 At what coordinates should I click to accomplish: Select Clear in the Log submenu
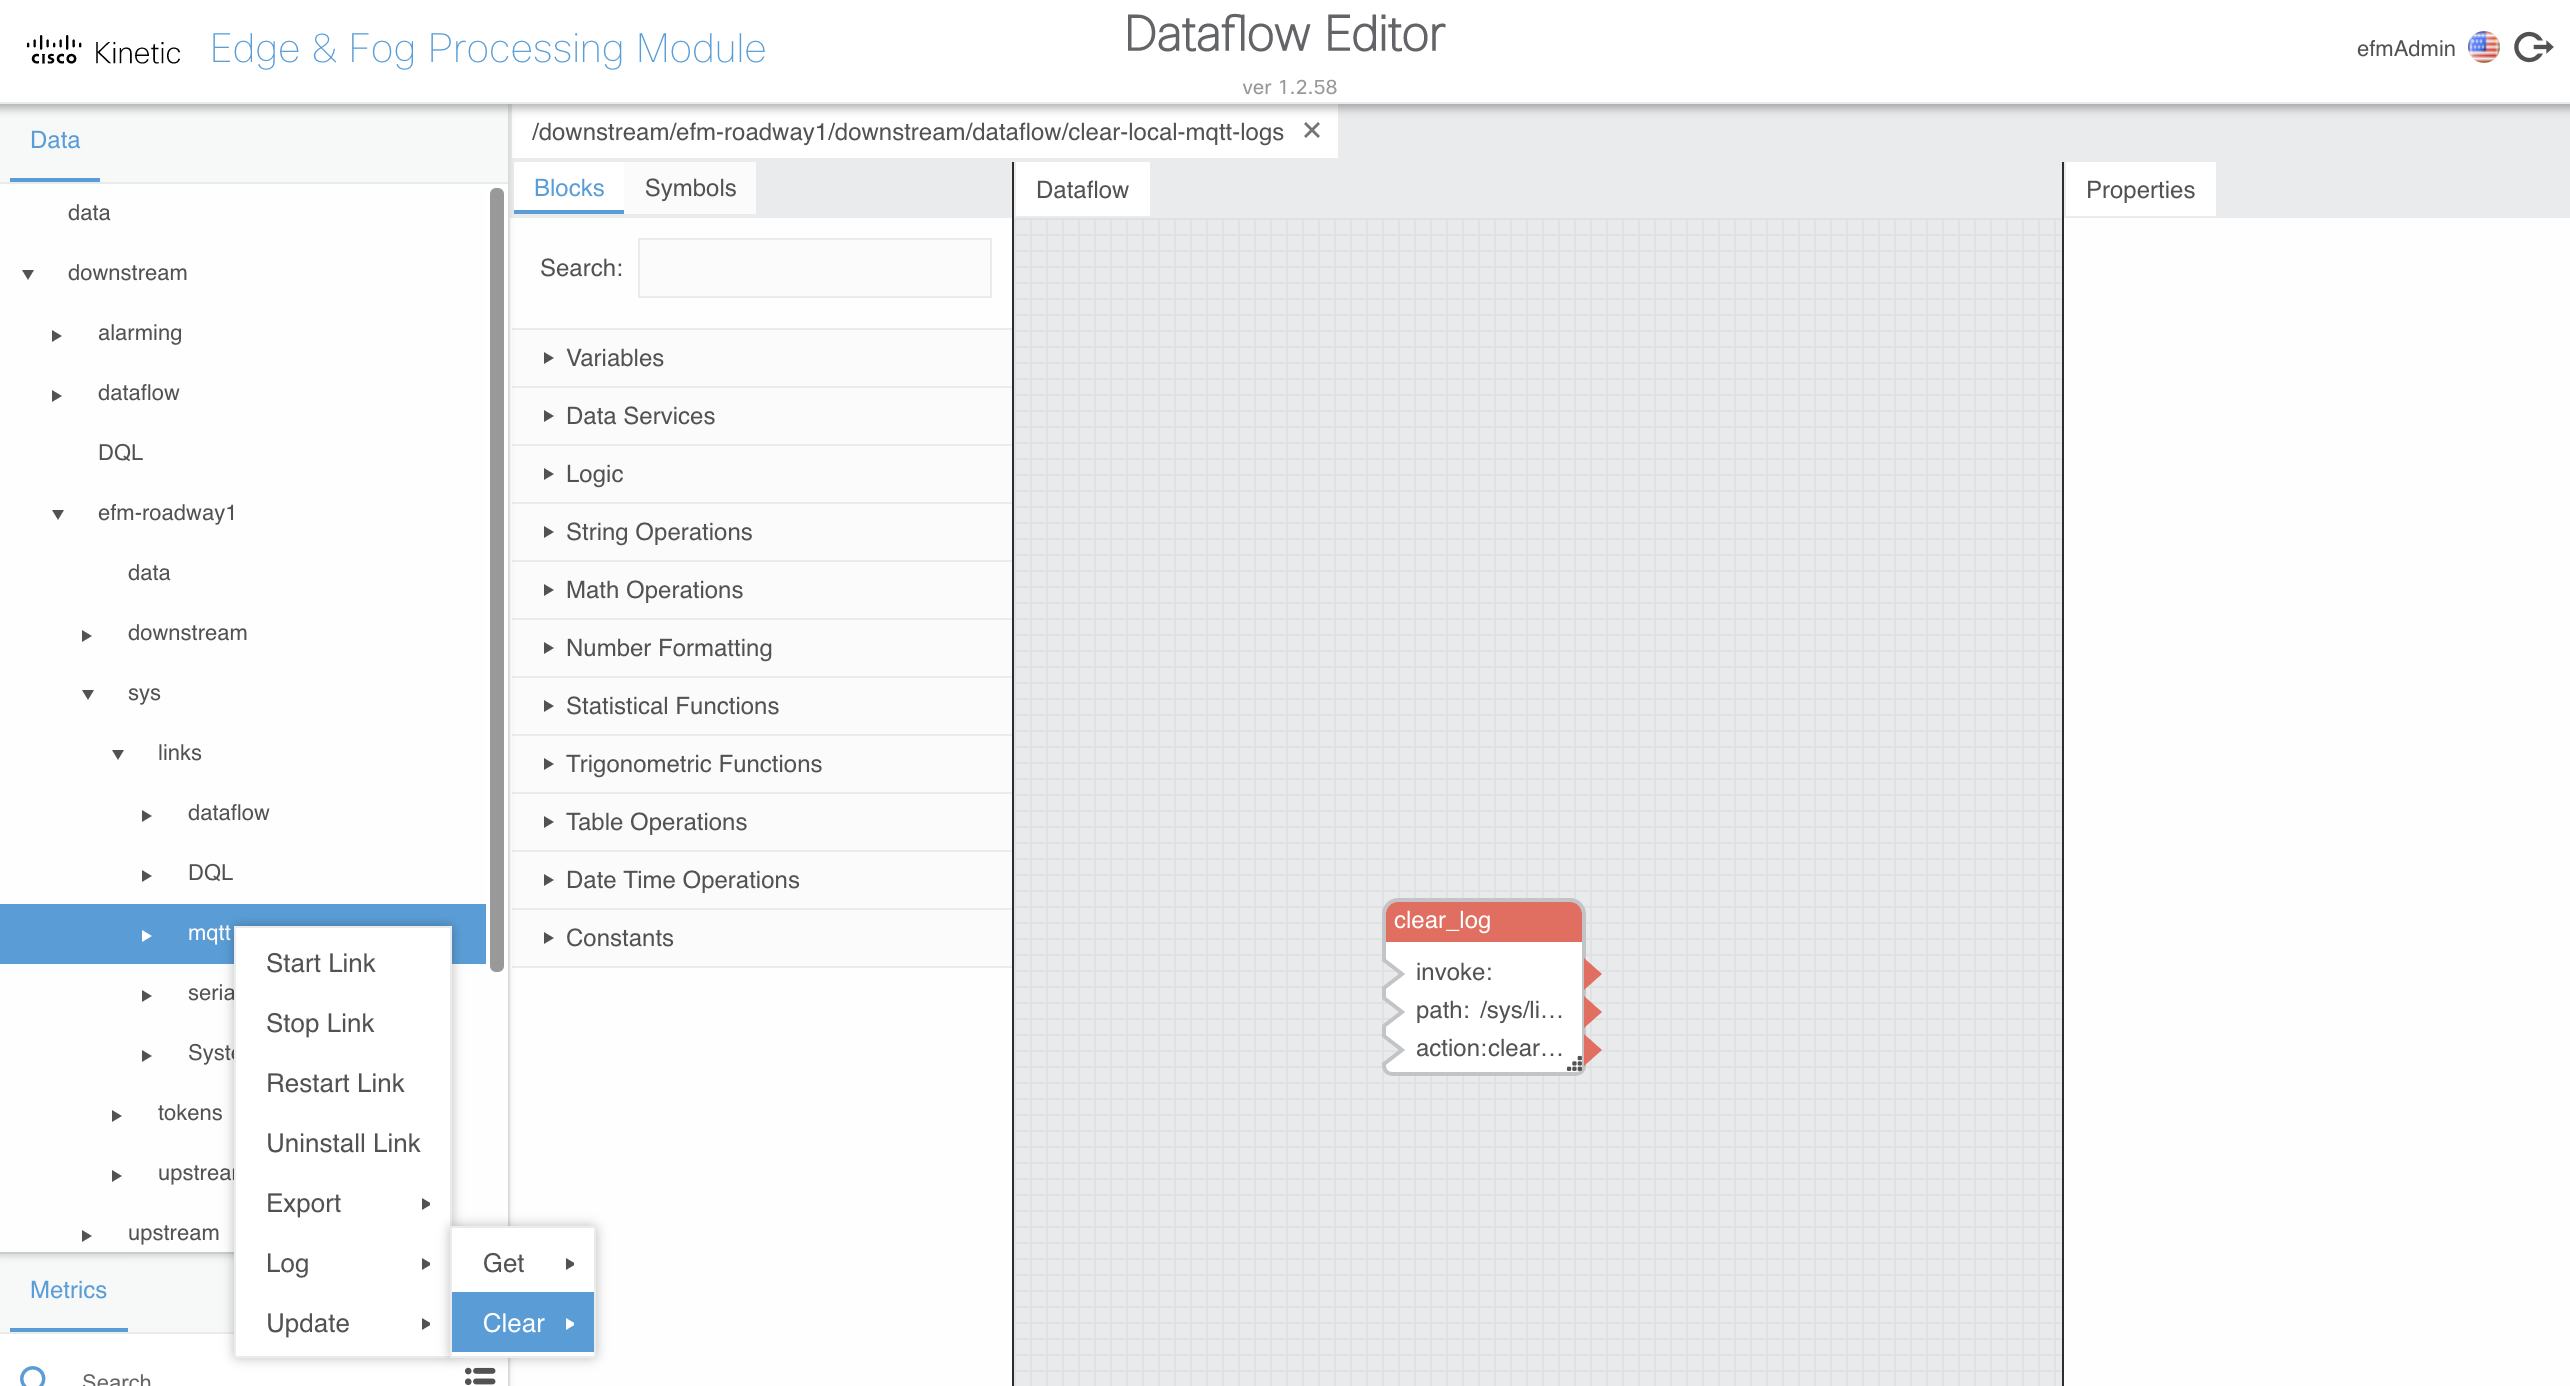523,1323
